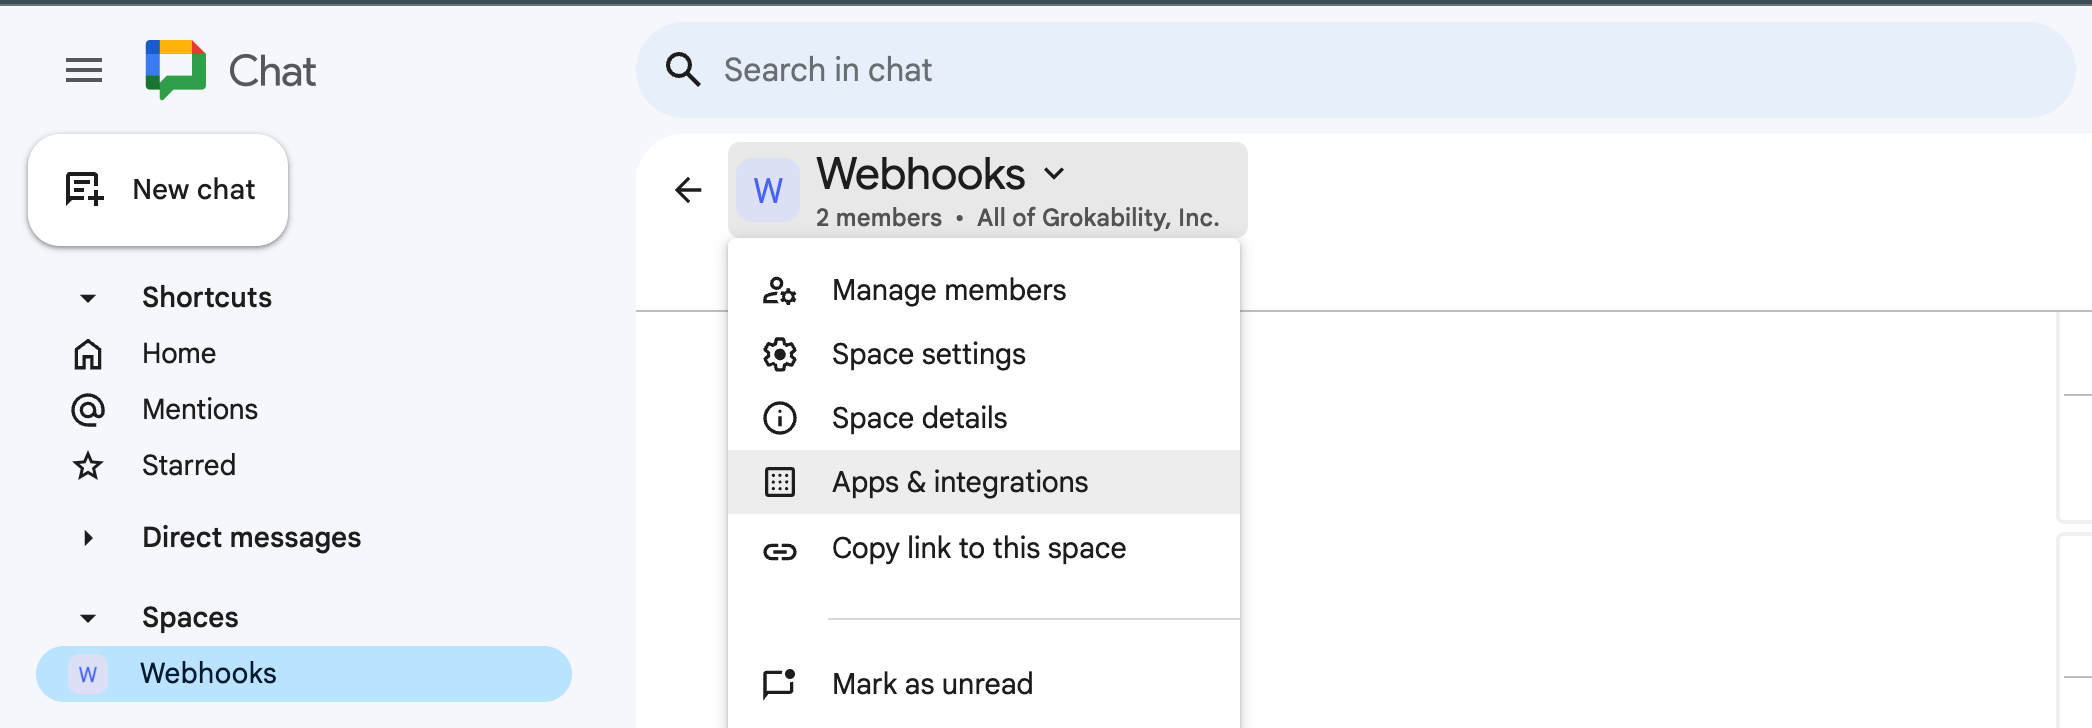Choose Manage members from menu
The image size is (2092, 728).
pyautogui.click(x=984, y=290)
